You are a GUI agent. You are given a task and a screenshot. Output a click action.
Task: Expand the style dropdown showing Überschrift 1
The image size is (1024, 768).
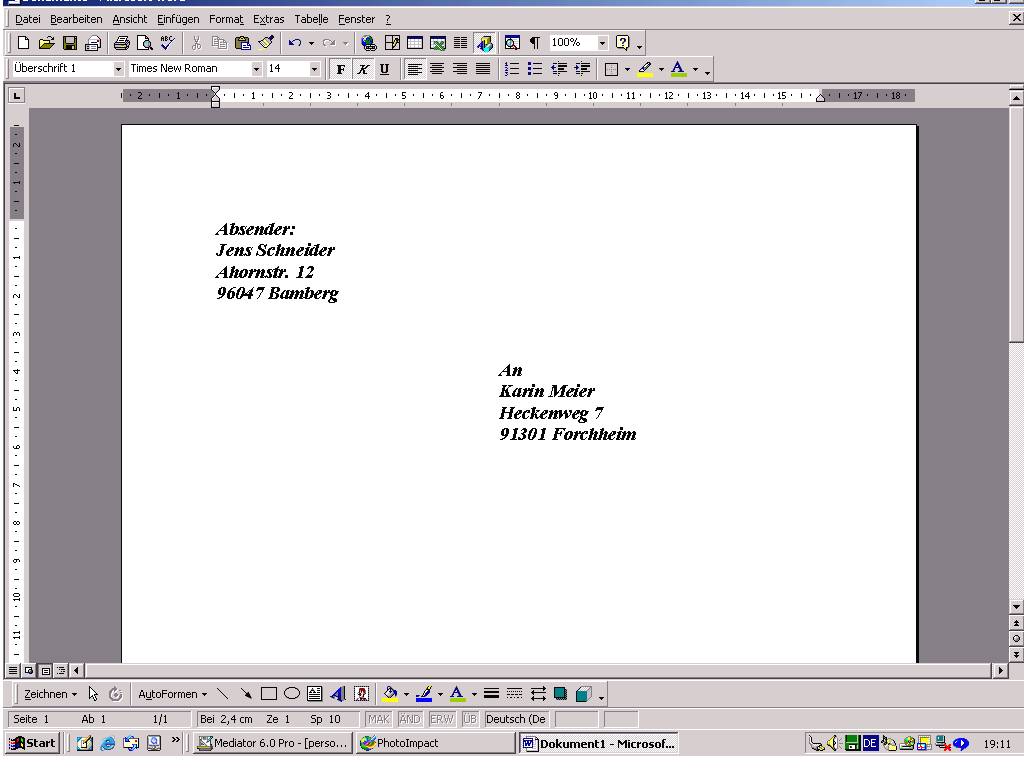pos(118,69)
